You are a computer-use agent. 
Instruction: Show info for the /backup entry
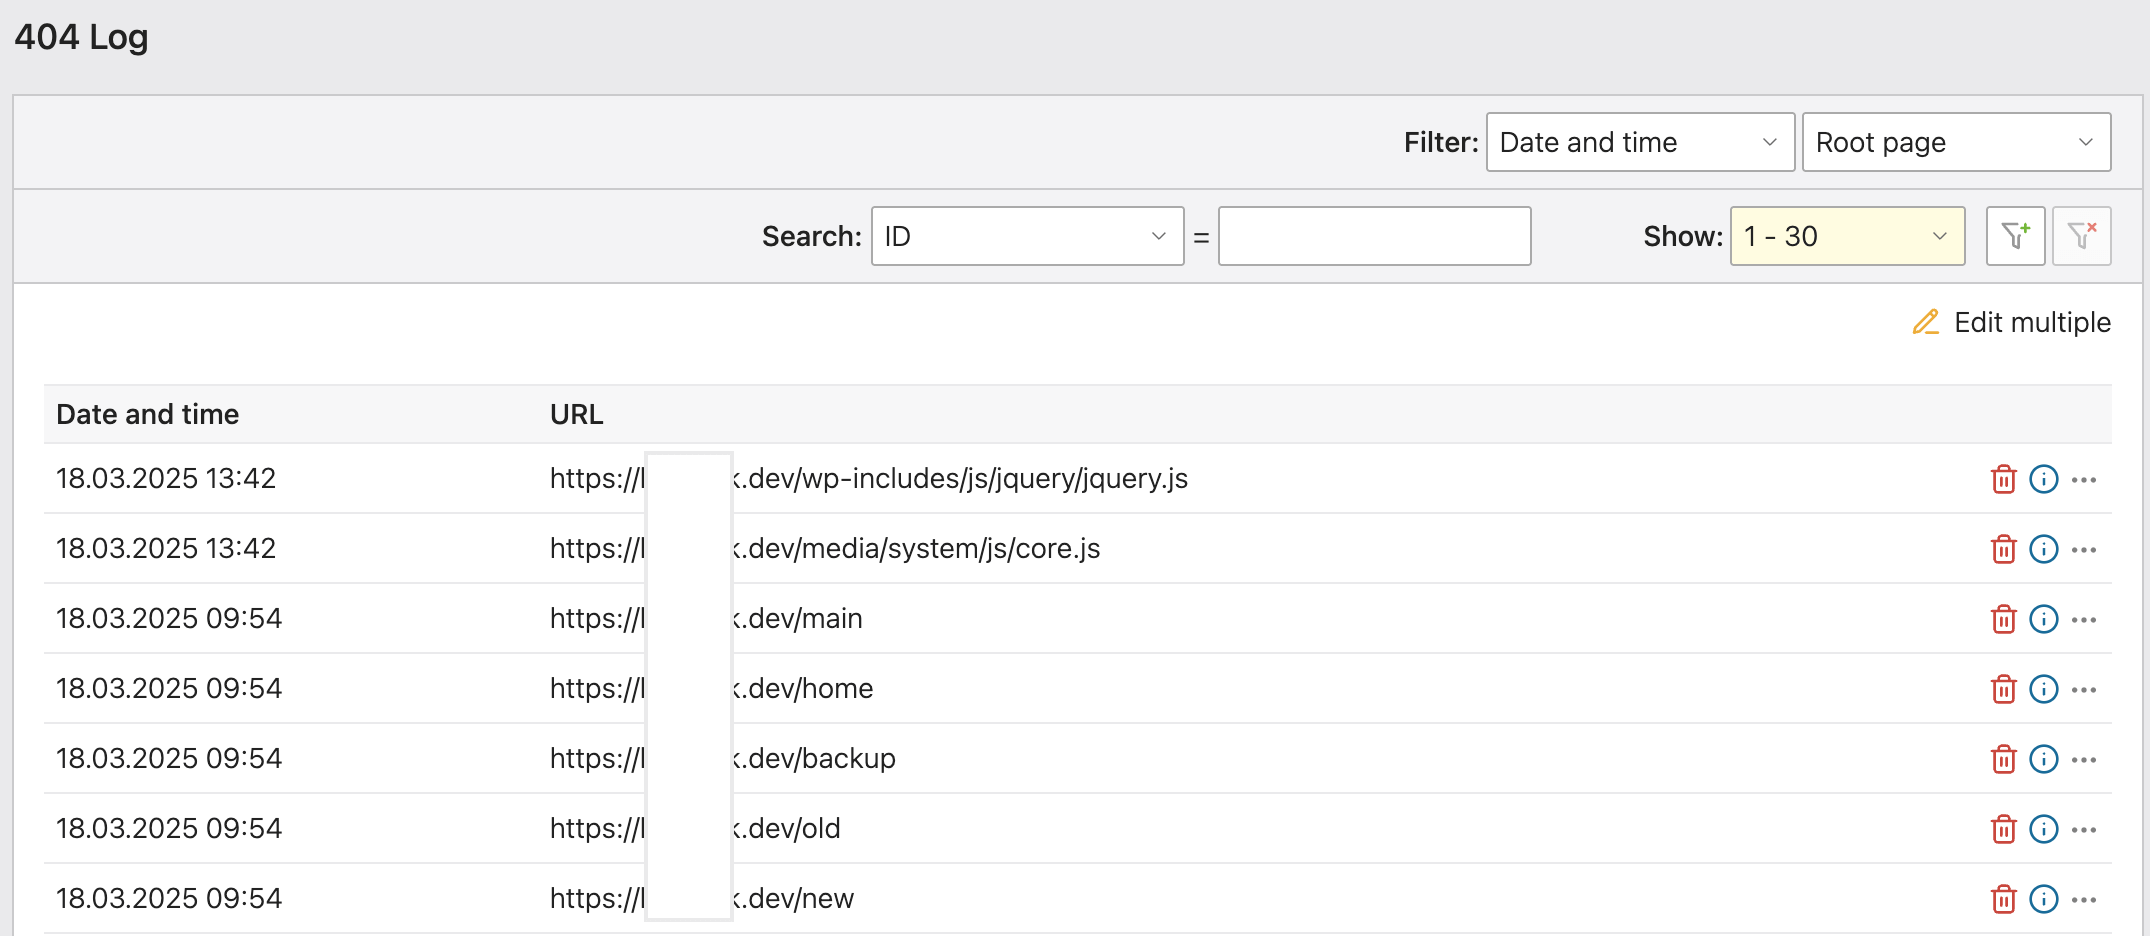(2043, 760)
